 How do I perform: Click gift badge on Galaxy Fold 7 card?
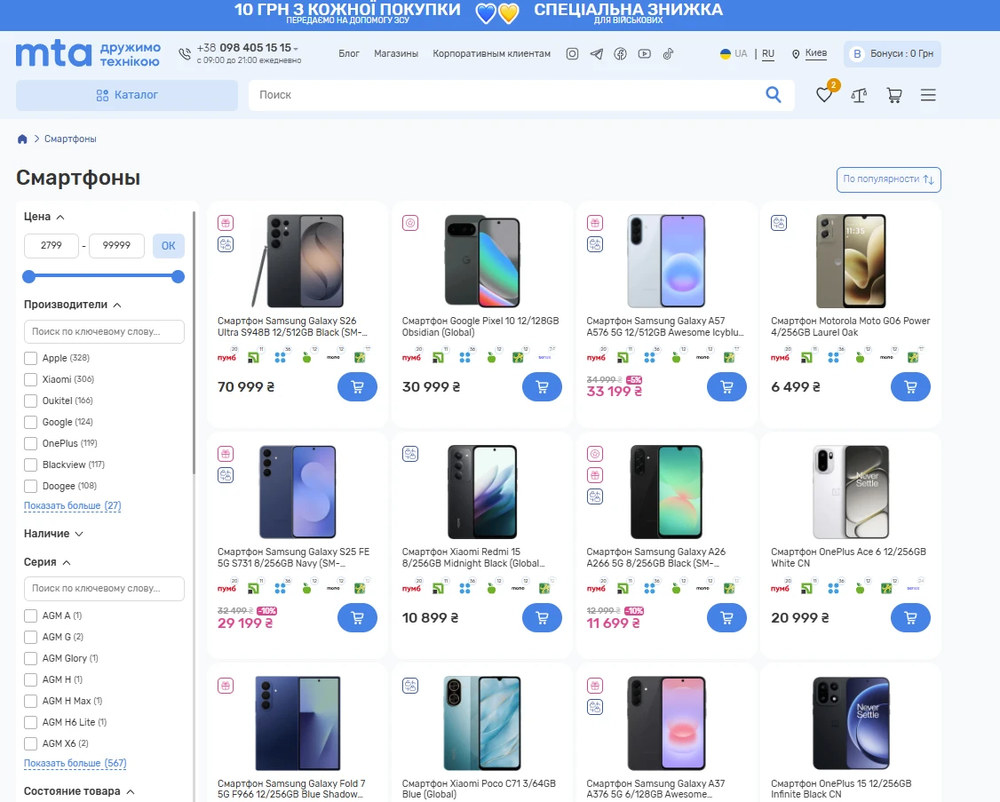pyautogui.click(x=226, y=686)
